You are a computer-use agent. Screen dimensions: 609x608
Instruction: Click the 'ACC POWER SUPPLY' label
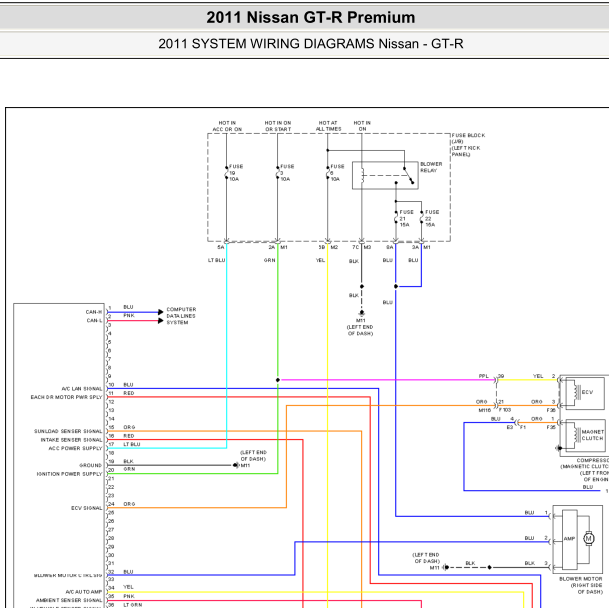click(75, 448)
